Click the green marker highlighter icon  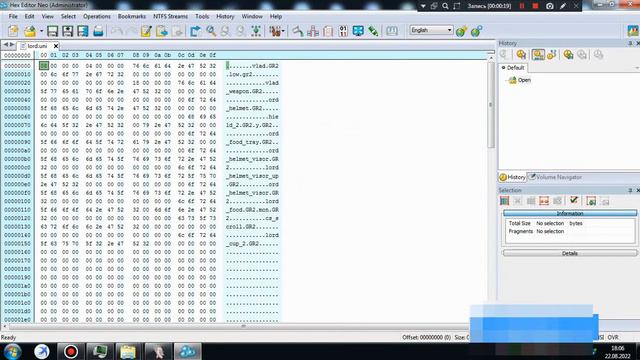click(x=373, y=31)
